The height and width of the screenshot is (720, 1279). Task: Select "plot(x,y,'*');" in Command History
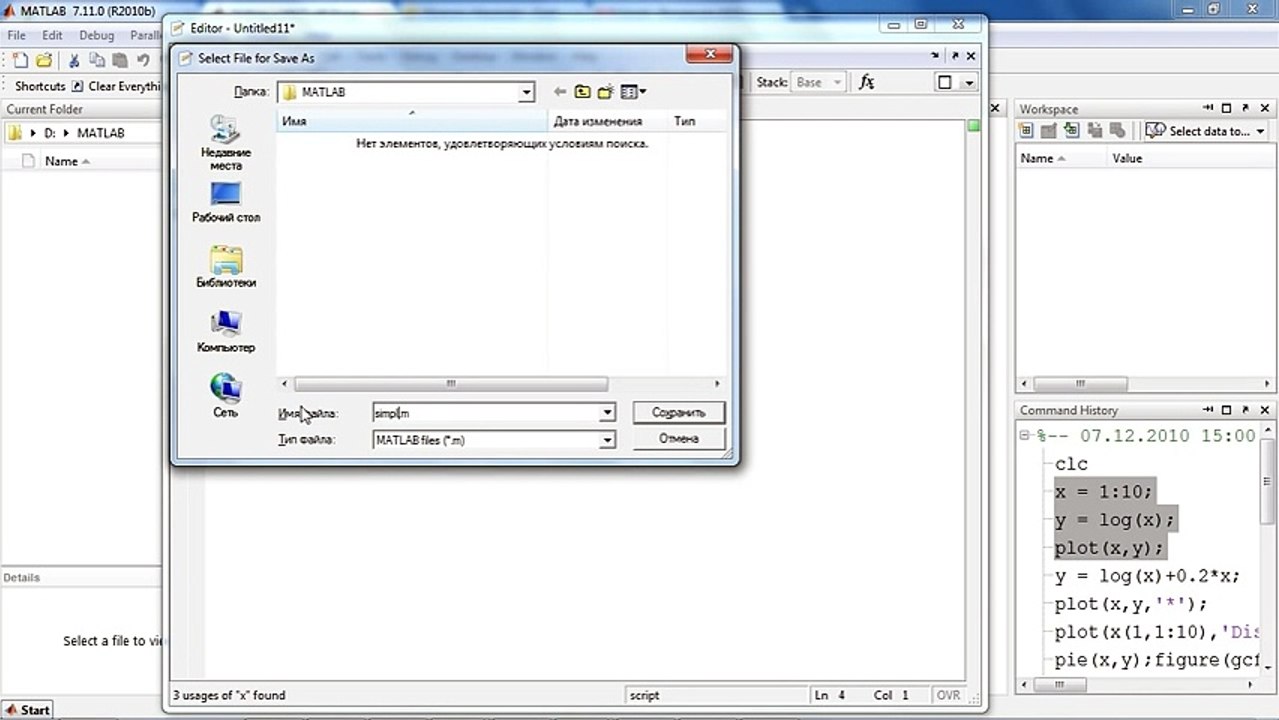1131,604
